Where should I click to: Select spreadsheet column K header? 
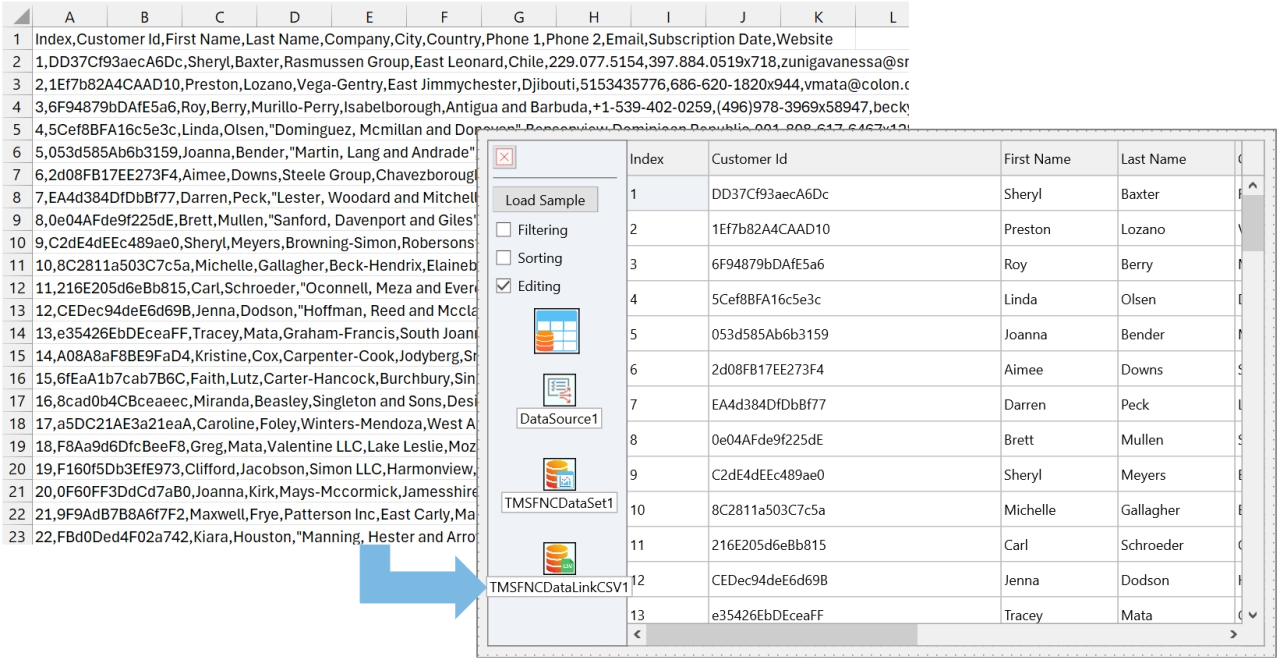(x=818, y=17)
